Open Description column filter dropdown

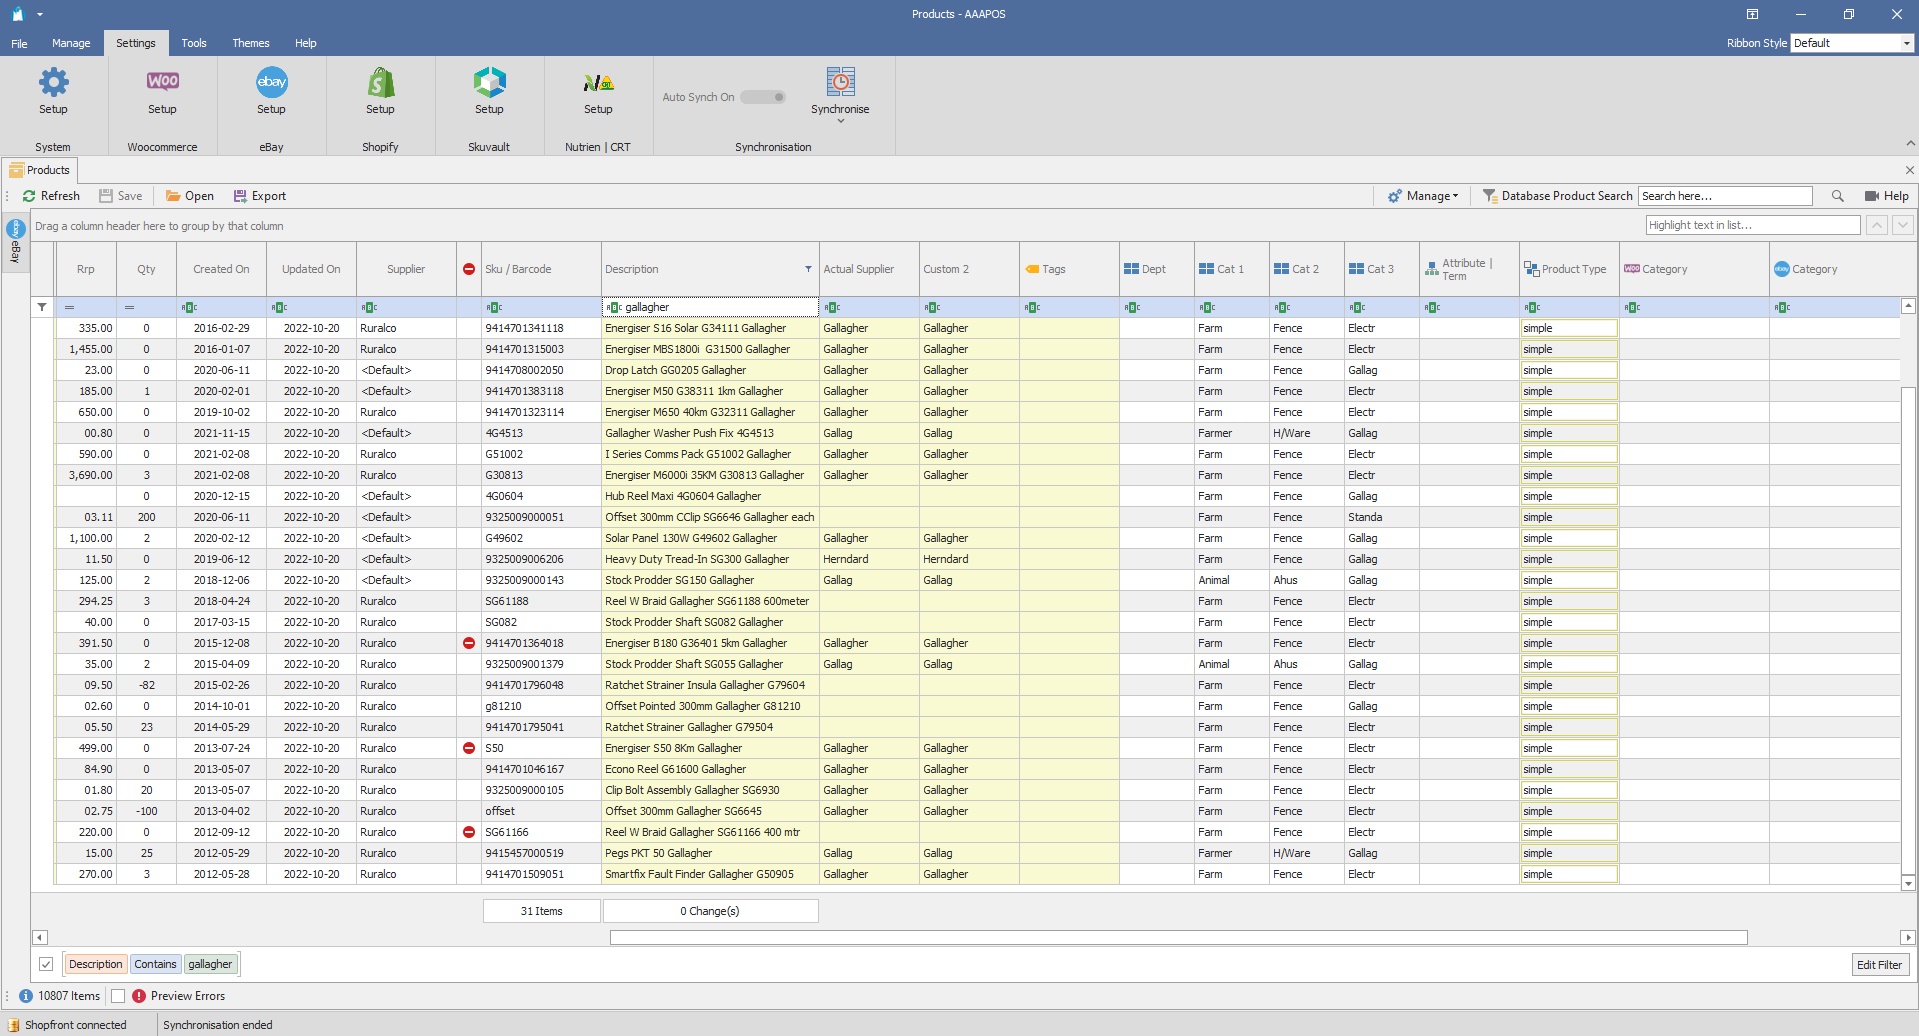click(808, 269)
